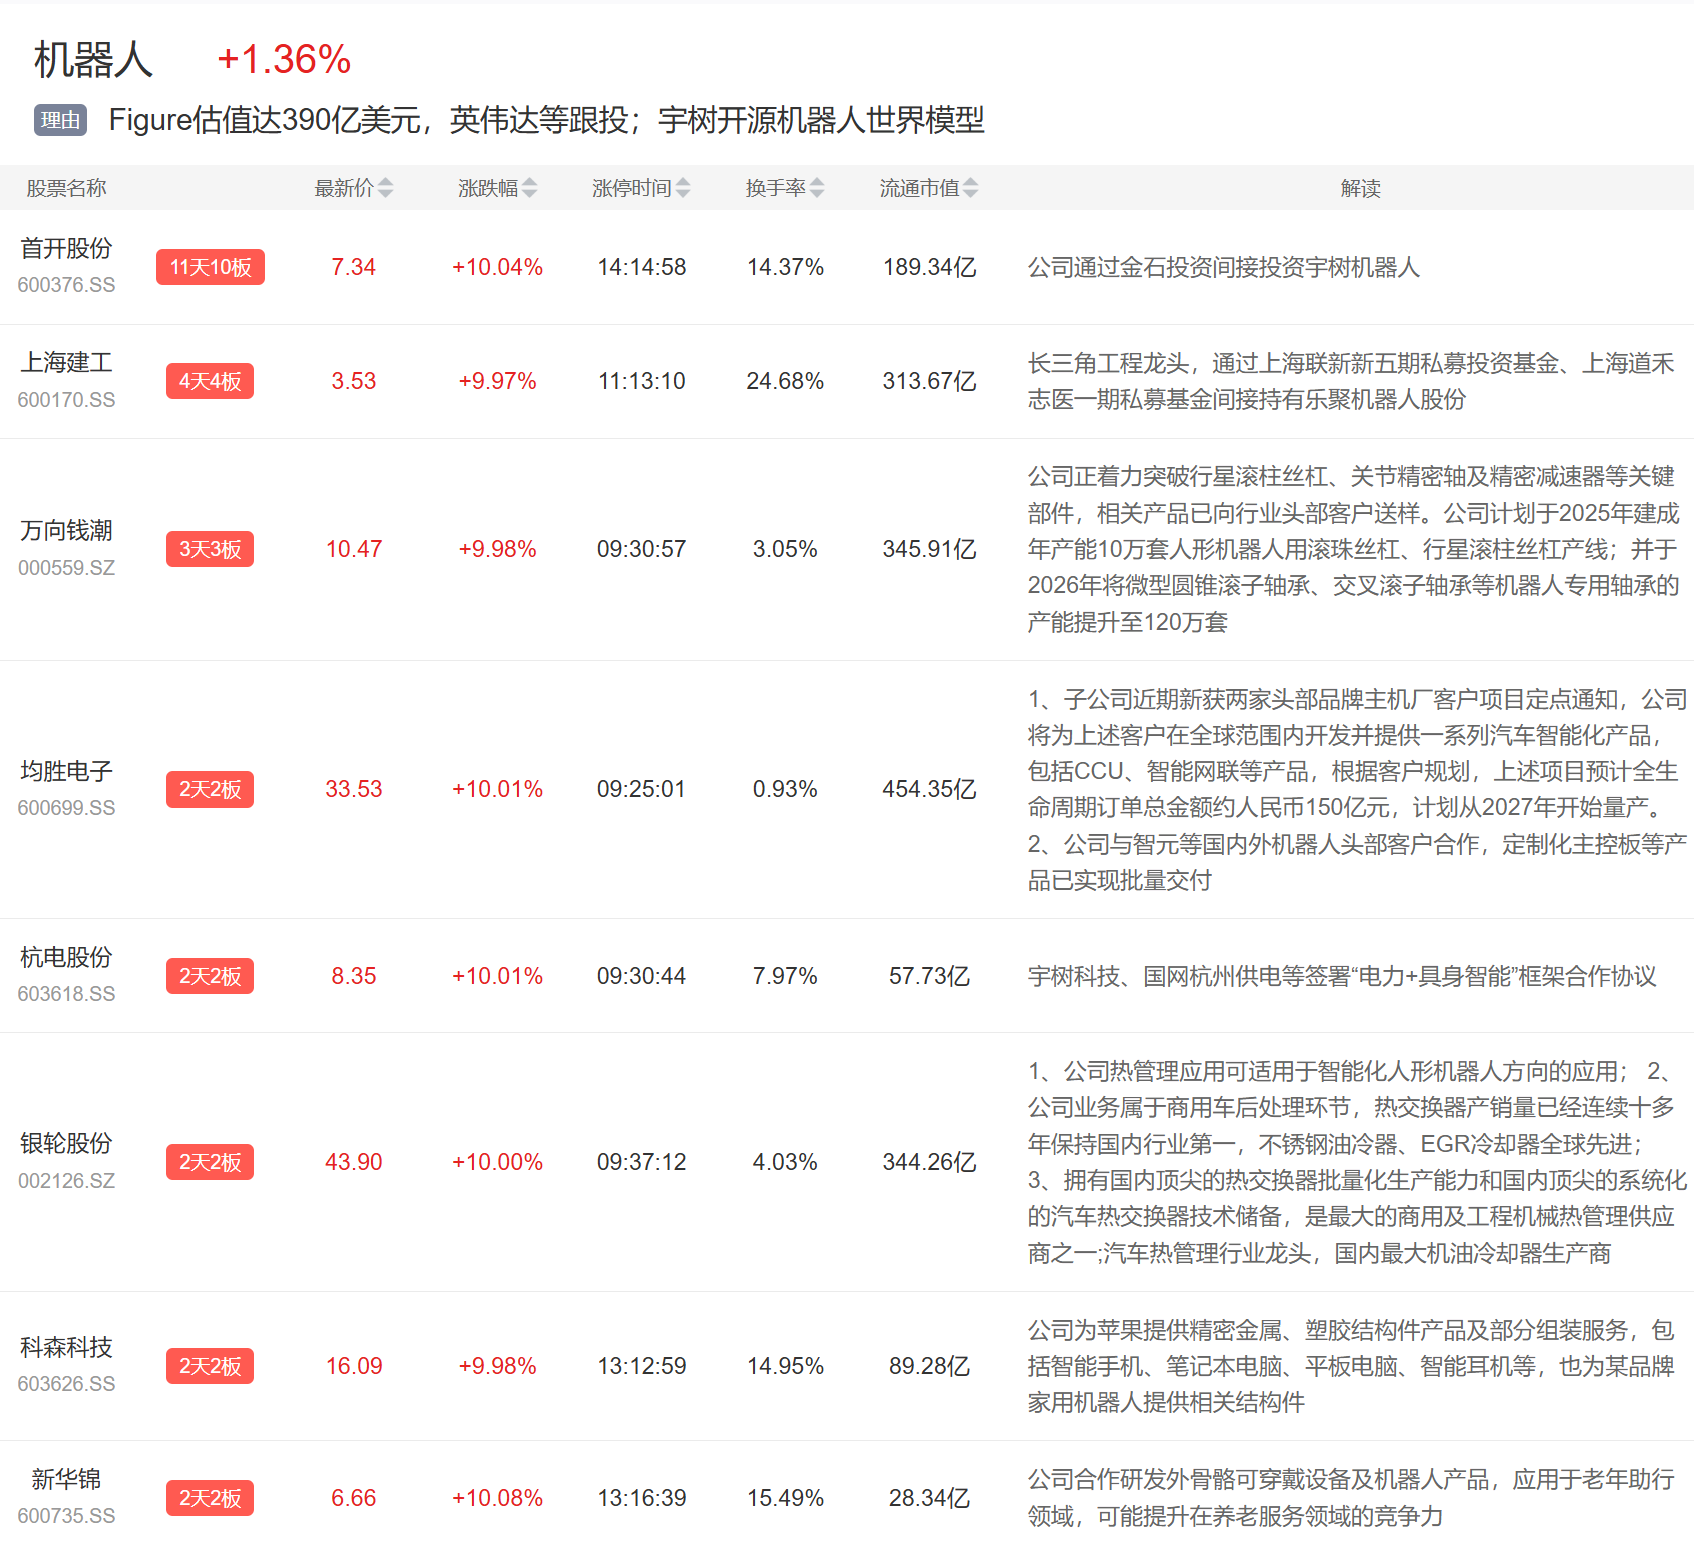Click the 理由 tag badge
Image resolution: width=1694 pixels, height=1551 pixels.
[60, 120]
